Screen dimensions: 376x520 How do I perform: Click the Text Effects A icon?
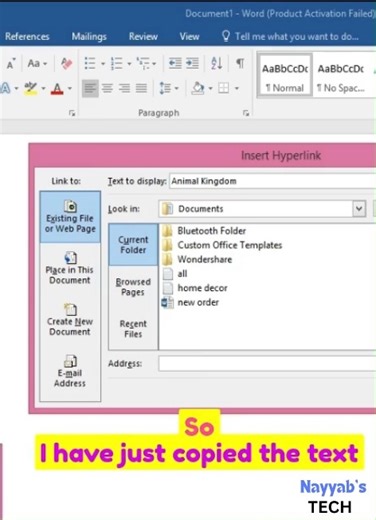pos(5,89)
